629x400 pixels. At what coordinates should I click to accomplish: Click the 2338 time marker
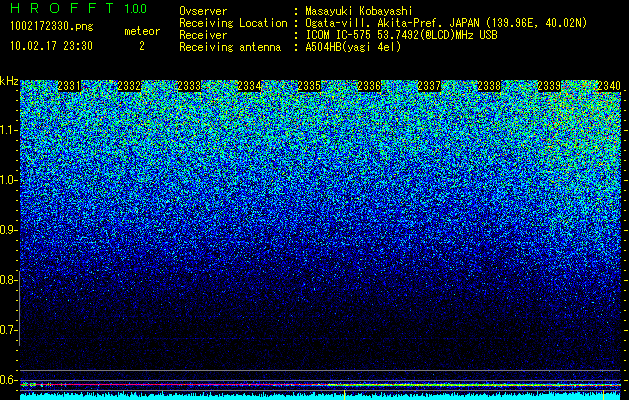point(489,86)
